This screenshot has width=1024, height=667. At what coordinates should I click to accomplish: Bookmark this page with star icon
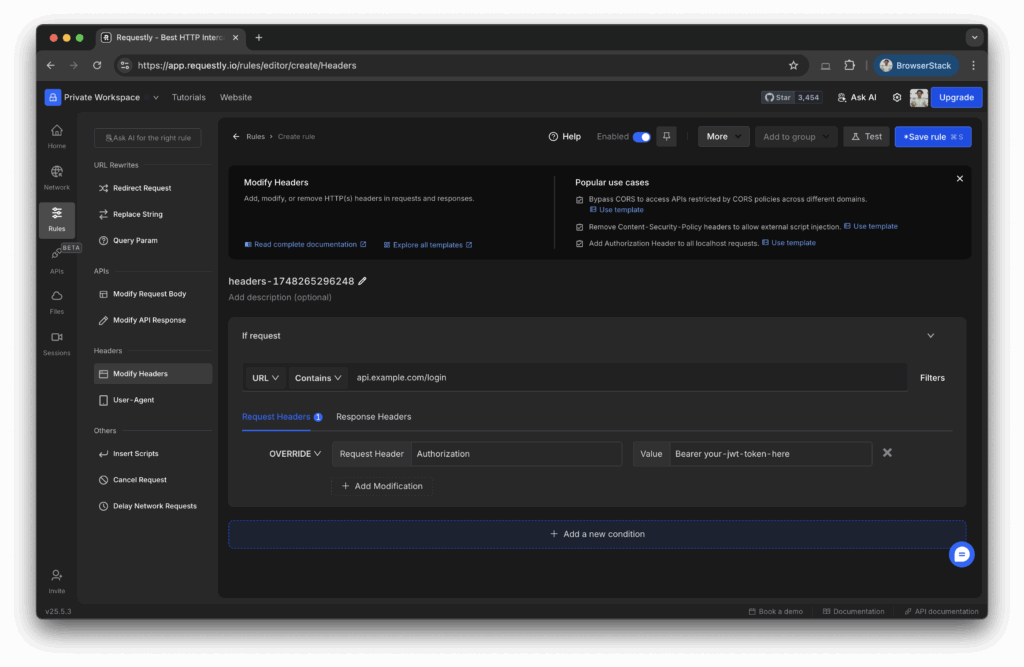click(793, 65)
